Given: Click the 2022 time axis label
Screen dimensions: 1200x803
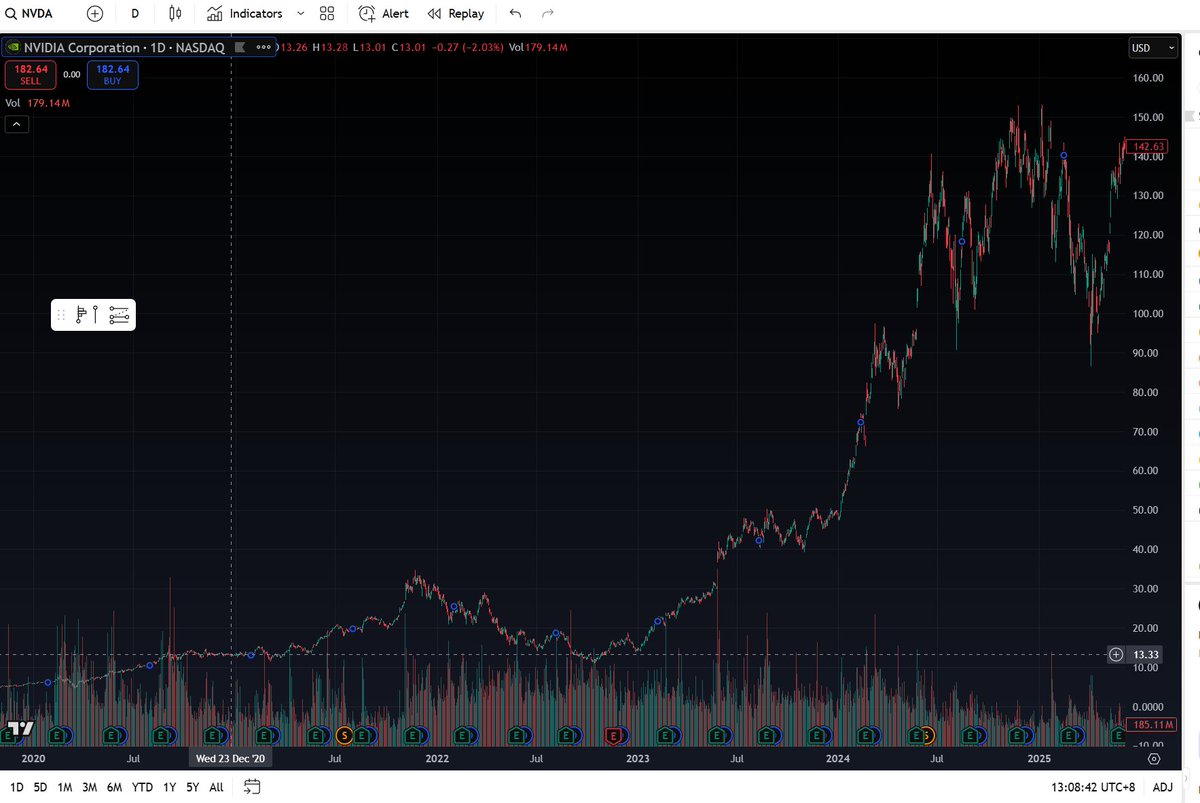Looking at the screenshot, I should tap(437, 759).
